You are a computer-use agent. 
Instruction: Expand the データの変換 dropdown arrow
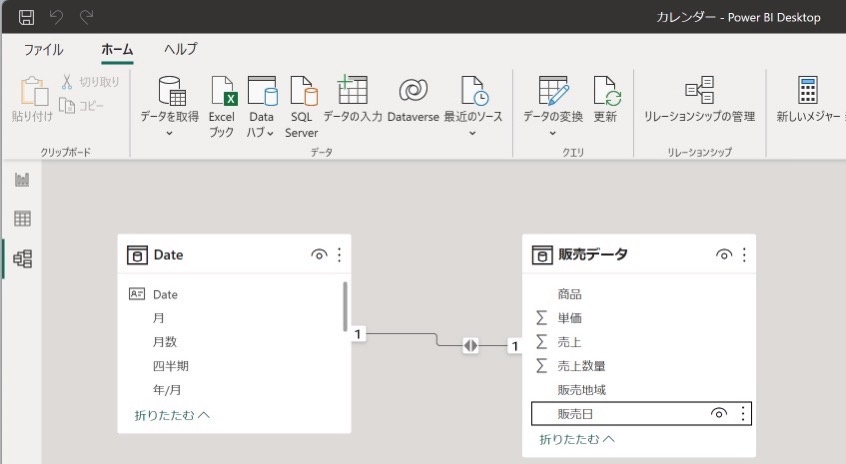(552, 133)
